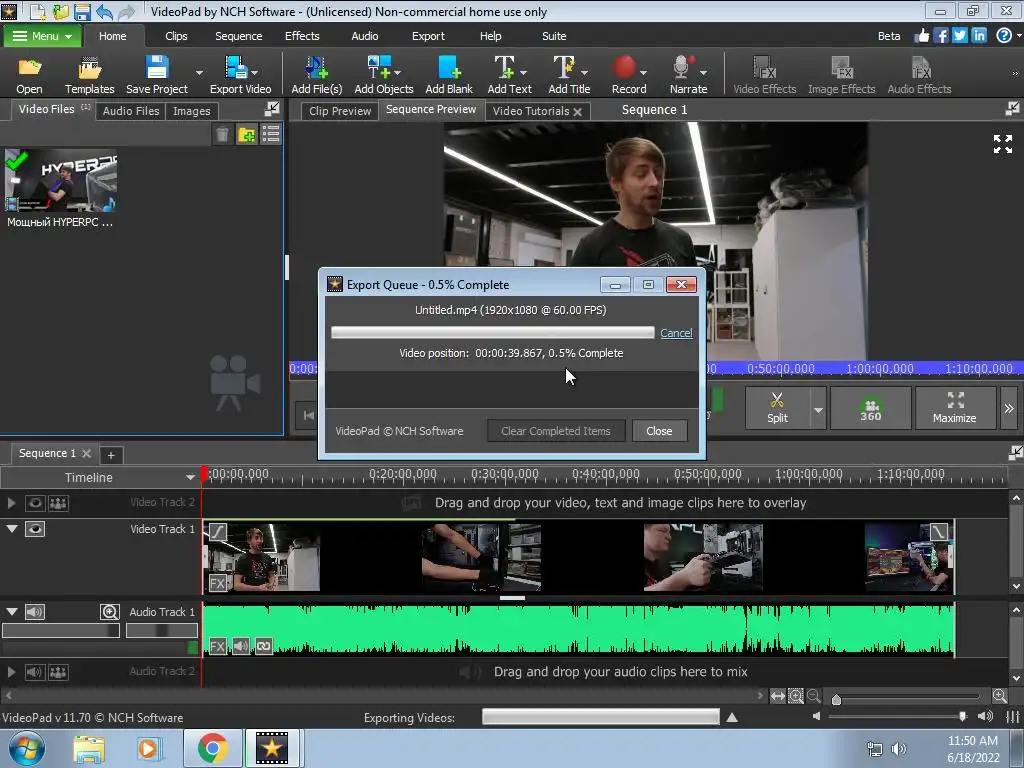
Task: Switch the bin to list view icon
Action: (x=270, y=135)
